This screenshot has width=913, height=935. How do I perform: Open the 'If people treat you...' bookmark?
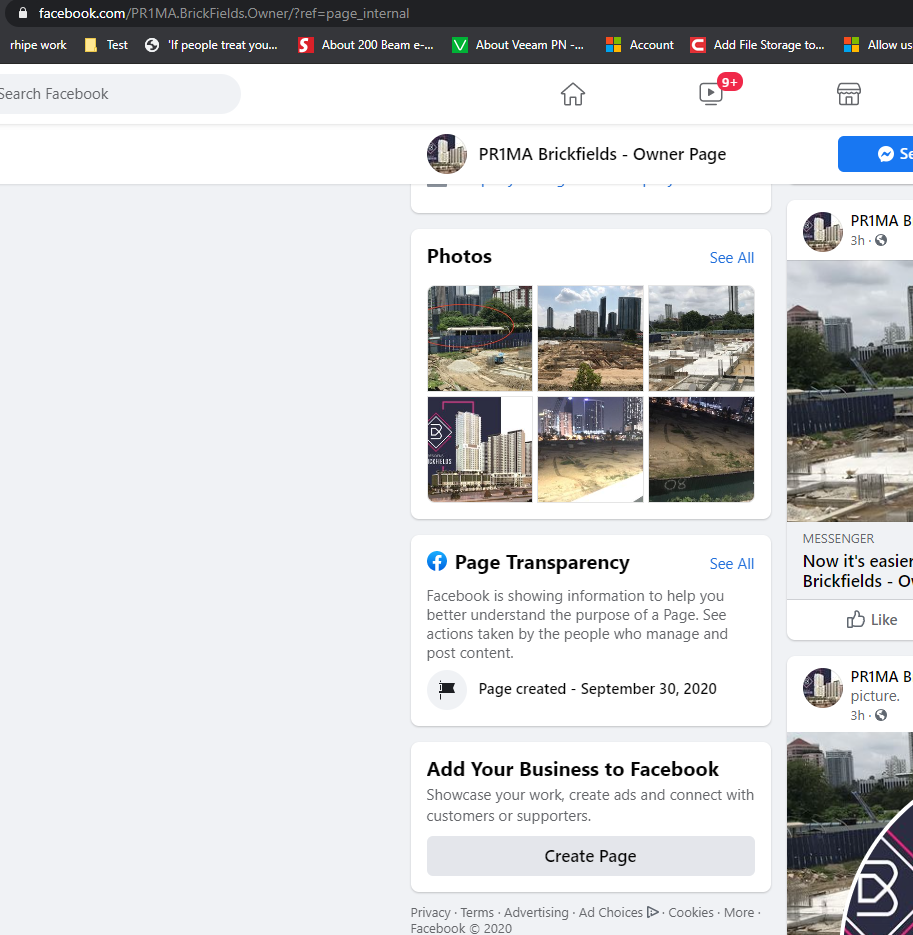[211, 45]
